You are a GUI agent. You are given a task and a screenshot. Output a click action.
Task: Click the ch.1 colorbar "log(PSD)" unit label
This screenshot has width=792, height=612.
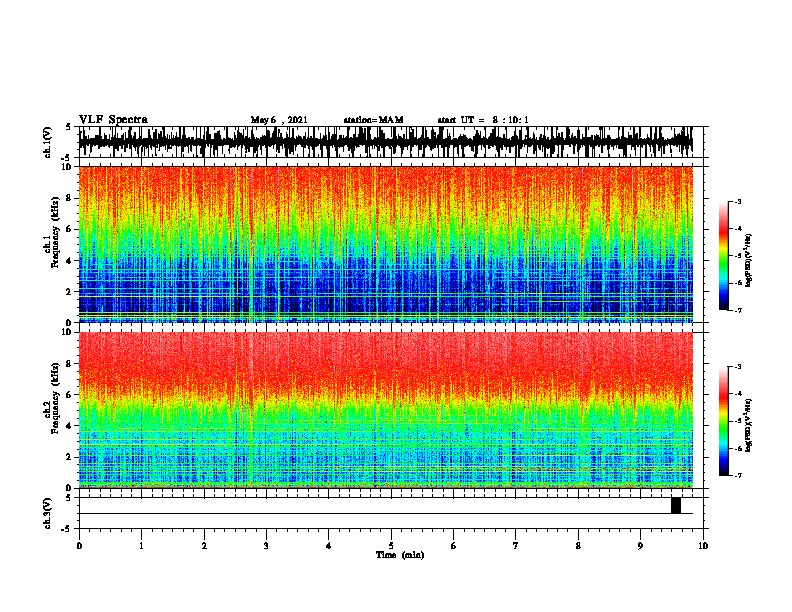point(749,260)
